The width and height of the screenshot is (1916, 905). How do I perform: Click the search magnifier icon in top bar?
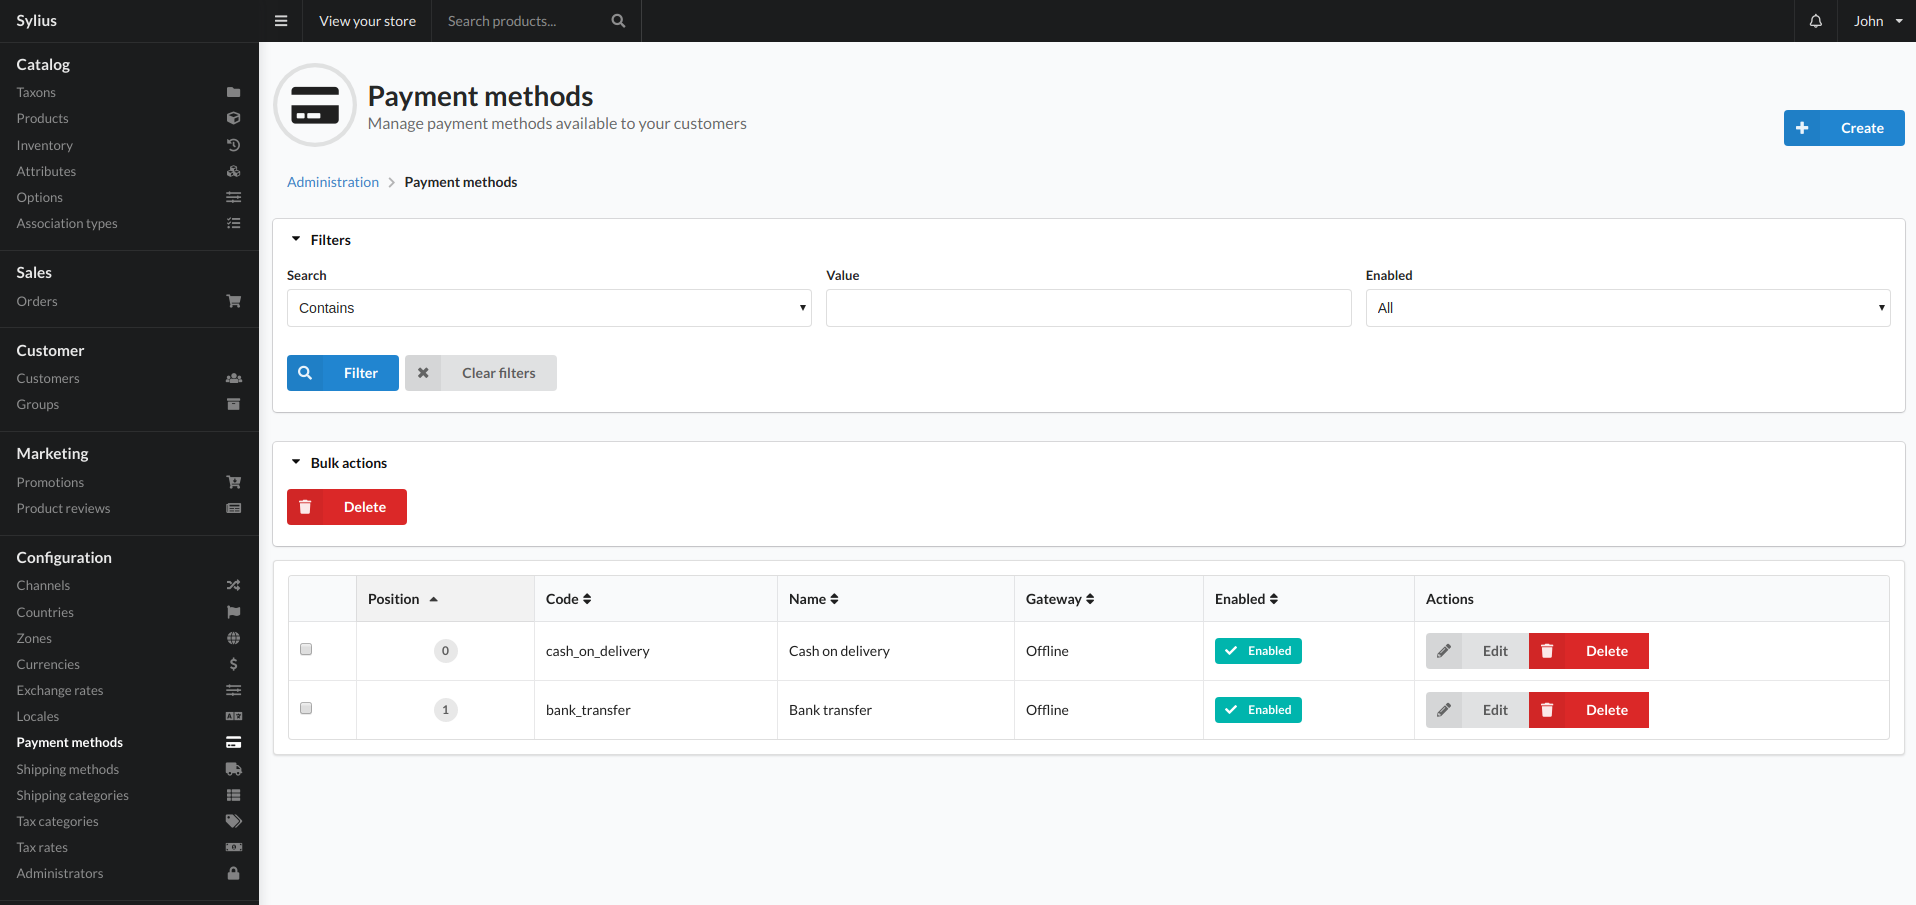[618, 21]
